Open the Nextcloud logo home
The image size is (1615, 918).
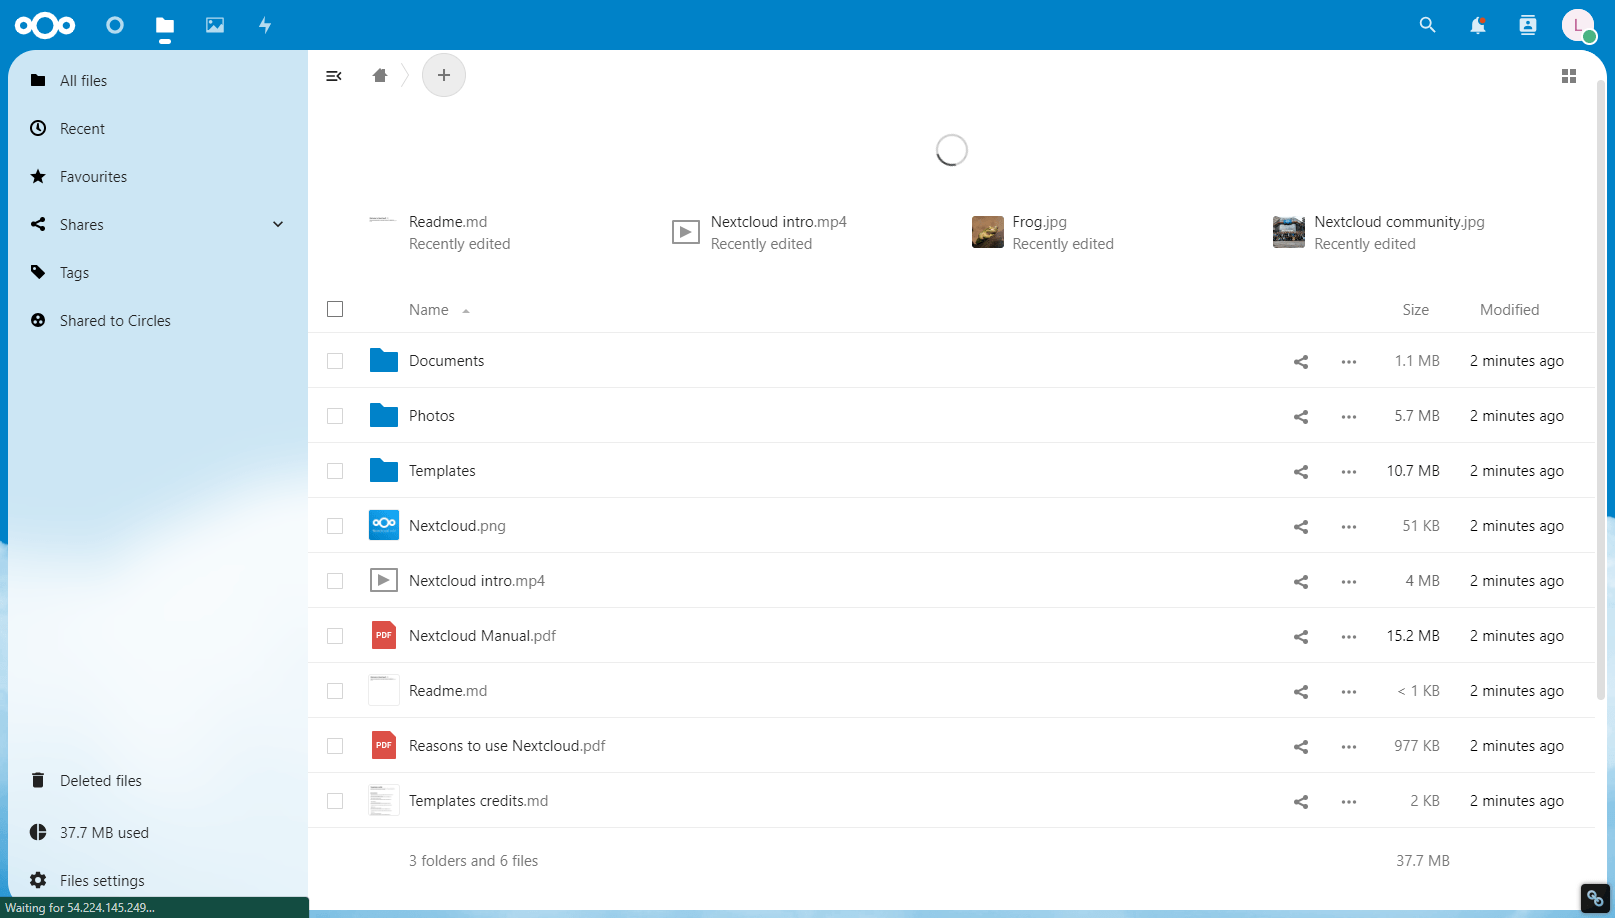click(45, 25)
